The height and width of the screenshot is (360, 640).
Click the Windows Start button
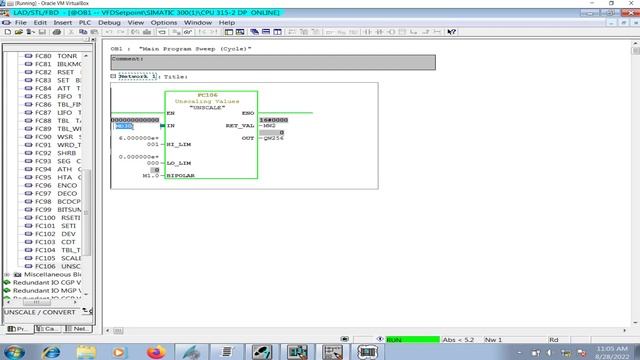(14, 352)
